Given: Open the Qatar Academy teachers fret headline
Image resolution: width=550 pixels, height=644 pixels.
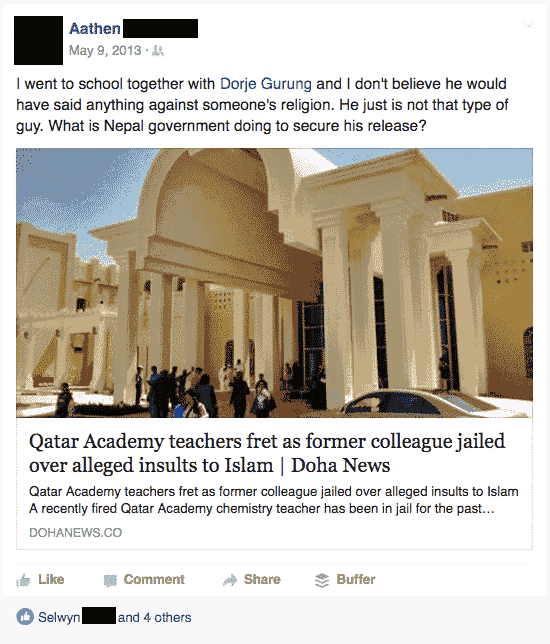Looking at the screenshot, I should click(267, 453).
